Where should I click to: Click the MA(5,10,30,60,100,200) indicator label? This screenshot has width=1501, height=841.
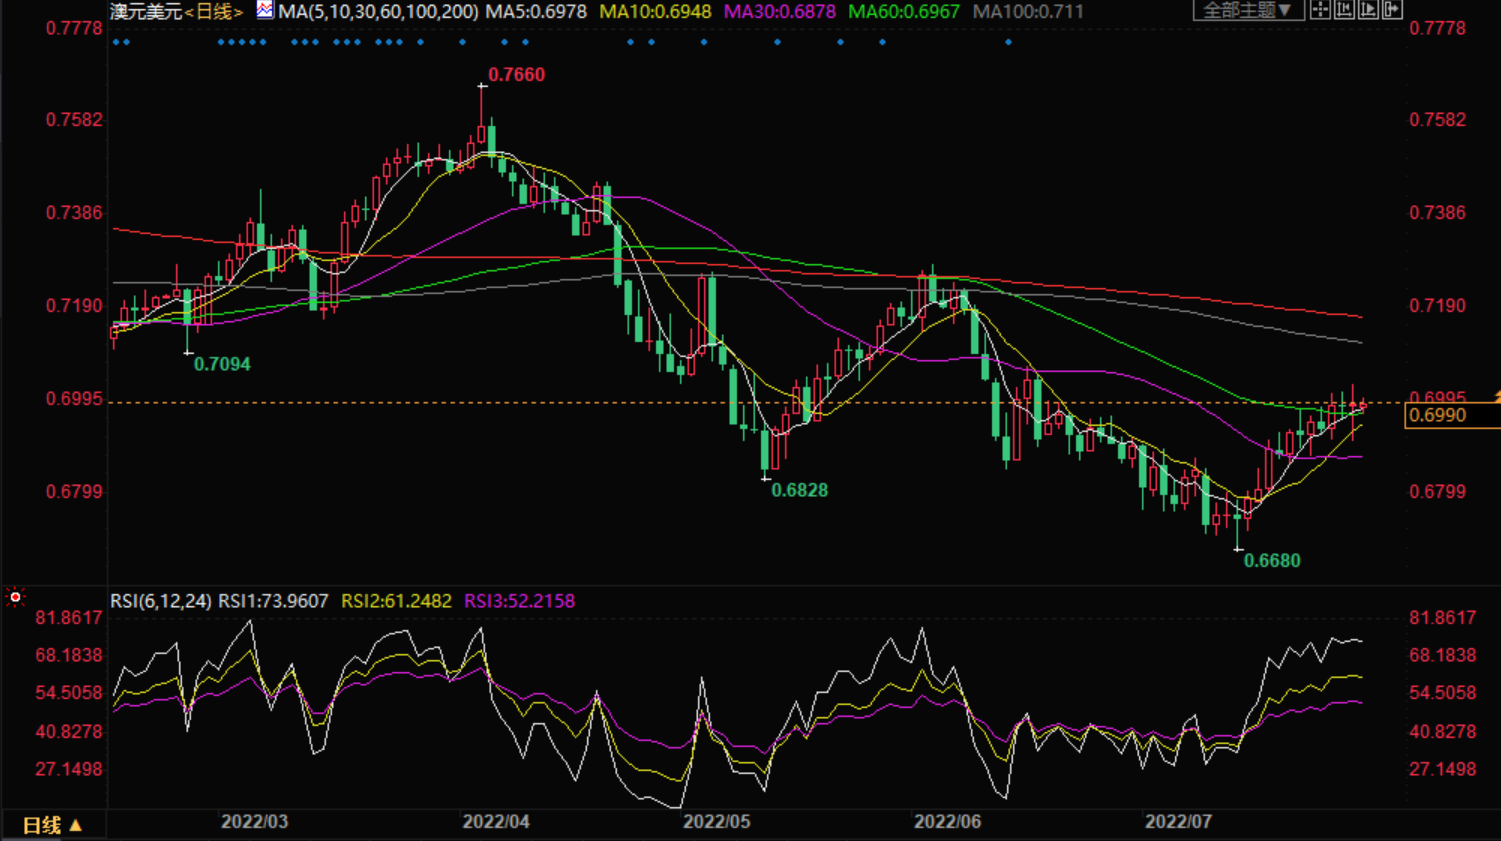pos(377,12)
